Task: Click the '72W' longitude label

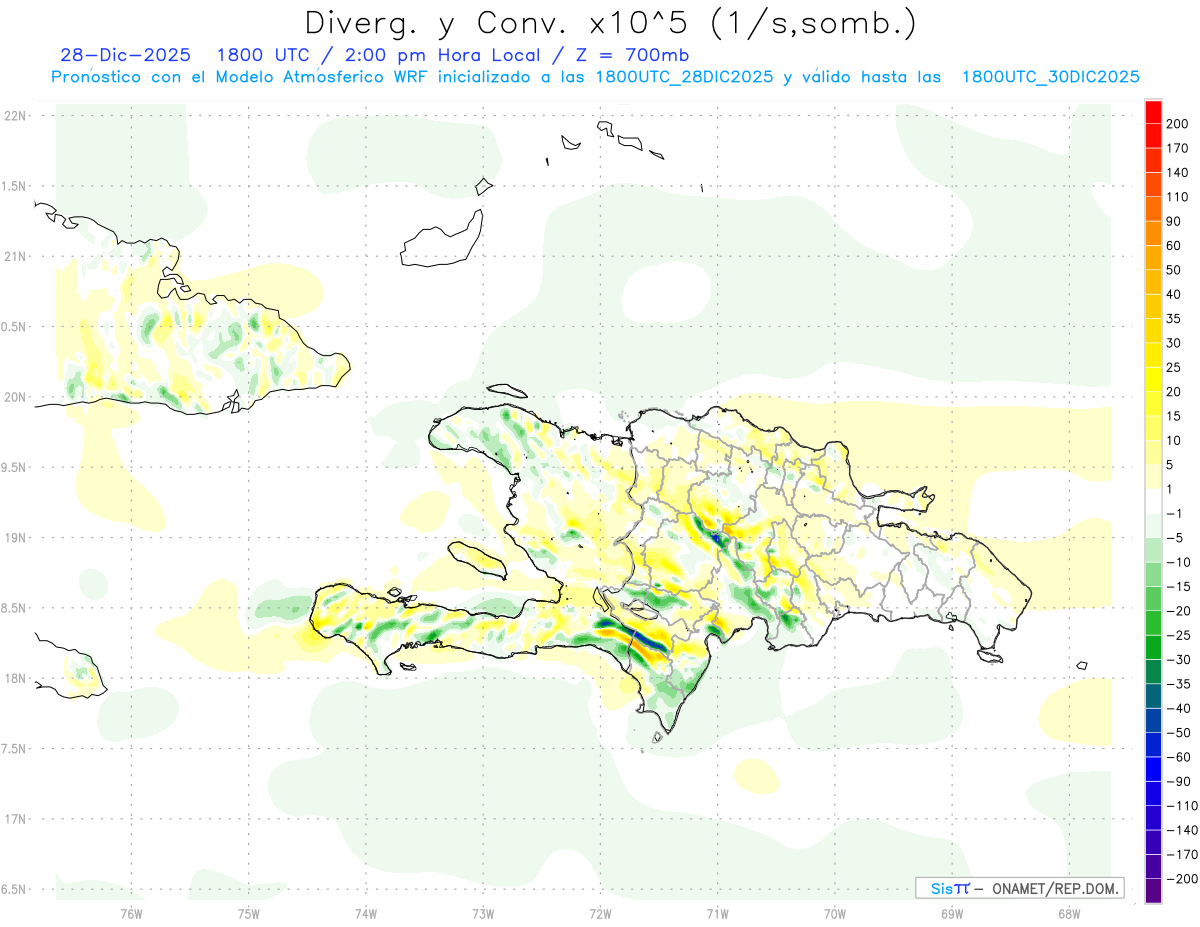Action: click(x=600, y=914)
